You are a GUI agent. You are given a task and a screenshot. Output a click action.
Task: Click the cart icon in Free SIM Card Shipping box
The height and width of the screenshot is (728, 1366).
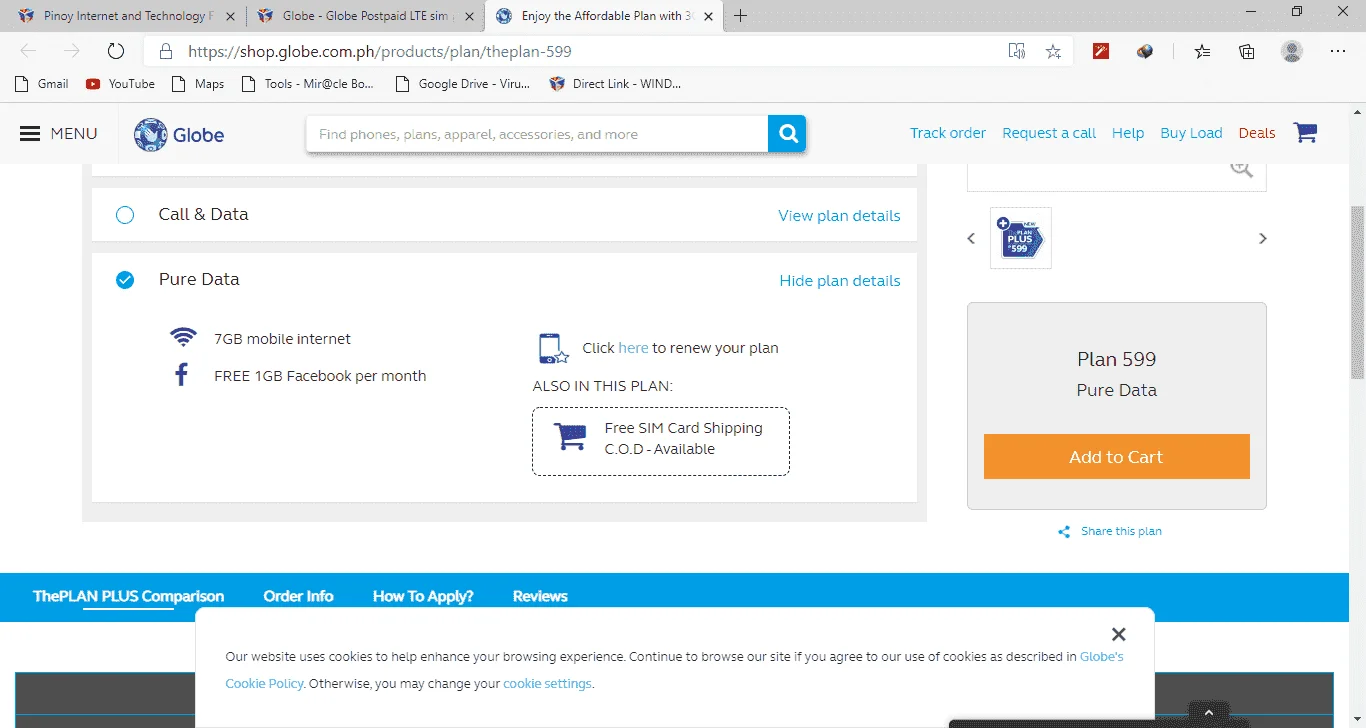570,437
